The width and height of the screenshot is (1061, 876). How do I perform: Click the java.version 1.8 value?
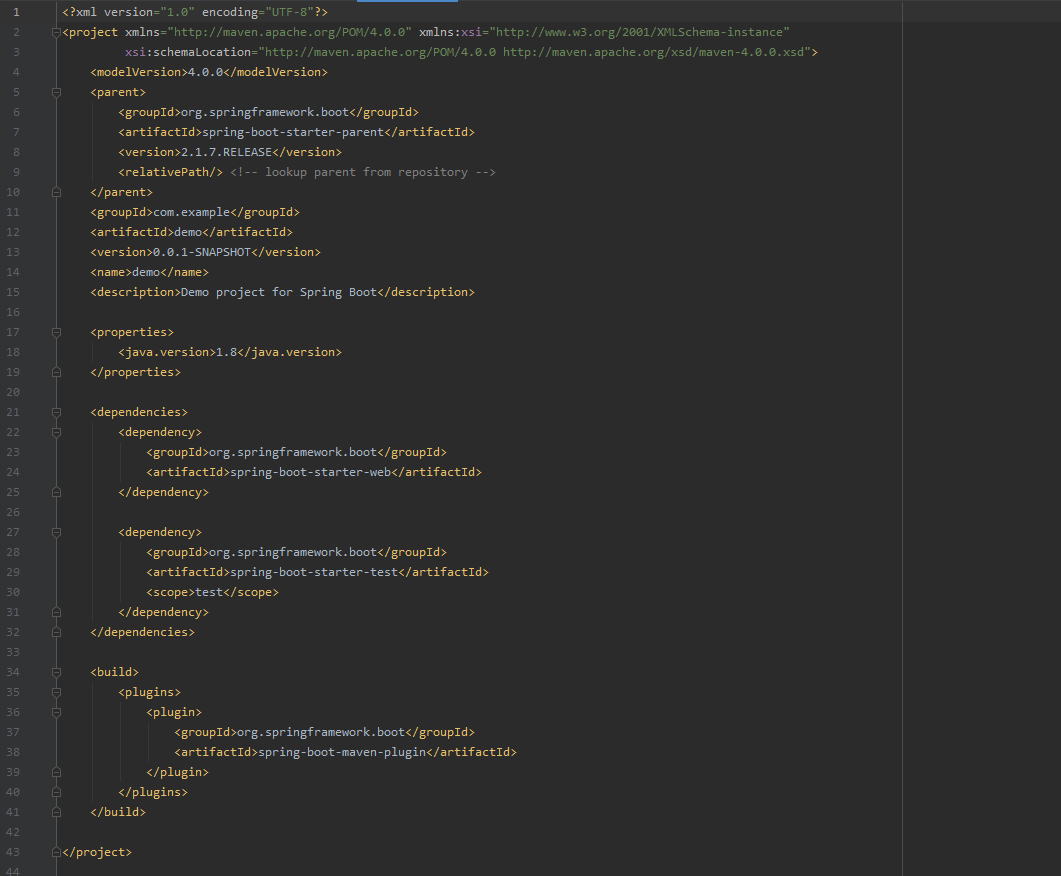click(x=226, y=352)
